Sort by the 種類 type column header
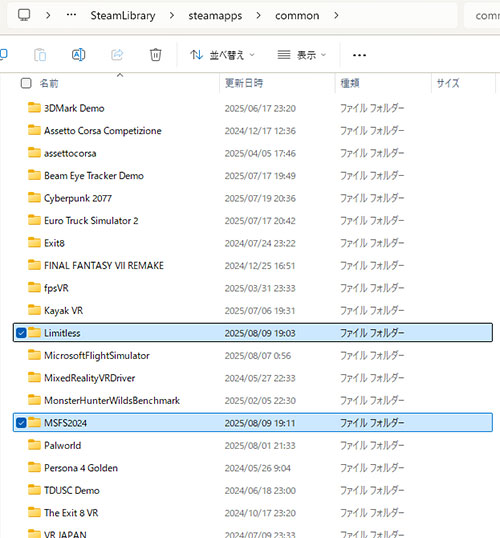 [x=350, y=83]
